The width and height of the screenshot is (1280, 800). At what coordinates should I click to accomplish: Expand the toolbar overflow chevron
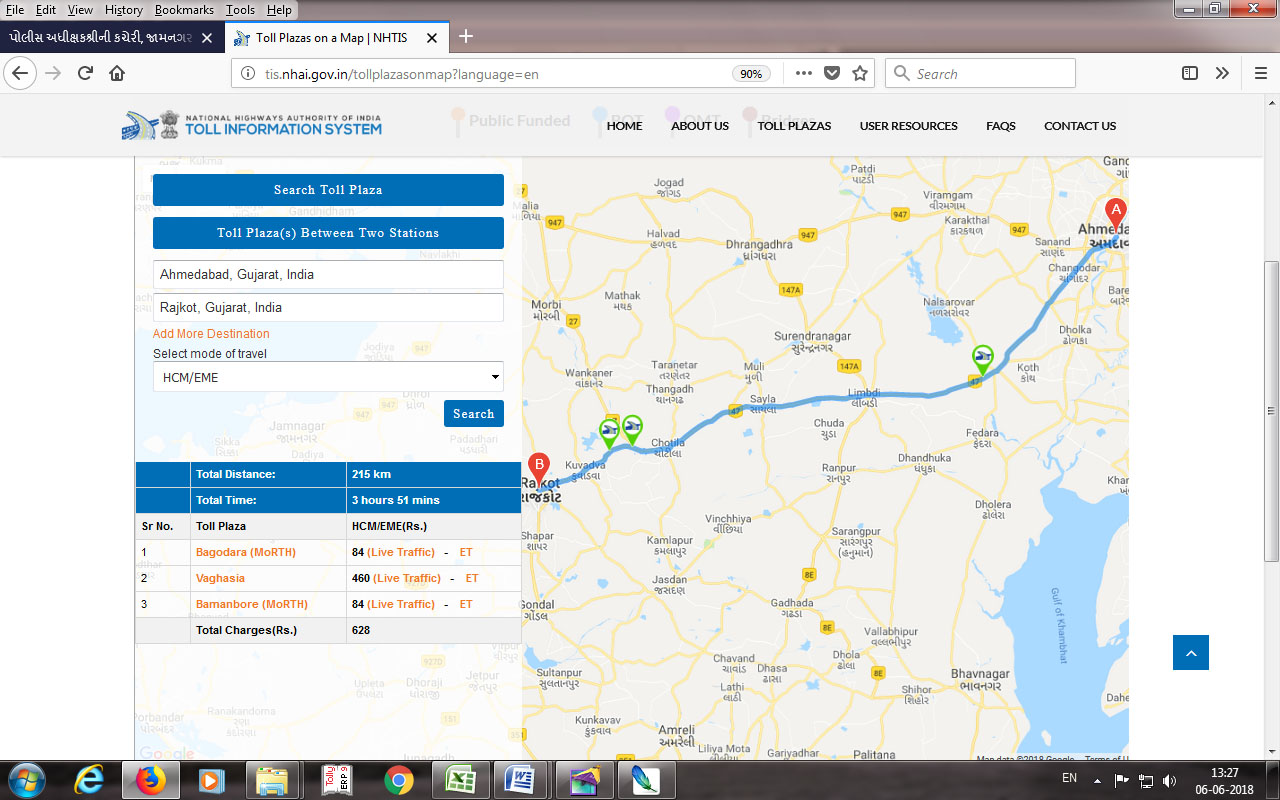point(1222,73)
